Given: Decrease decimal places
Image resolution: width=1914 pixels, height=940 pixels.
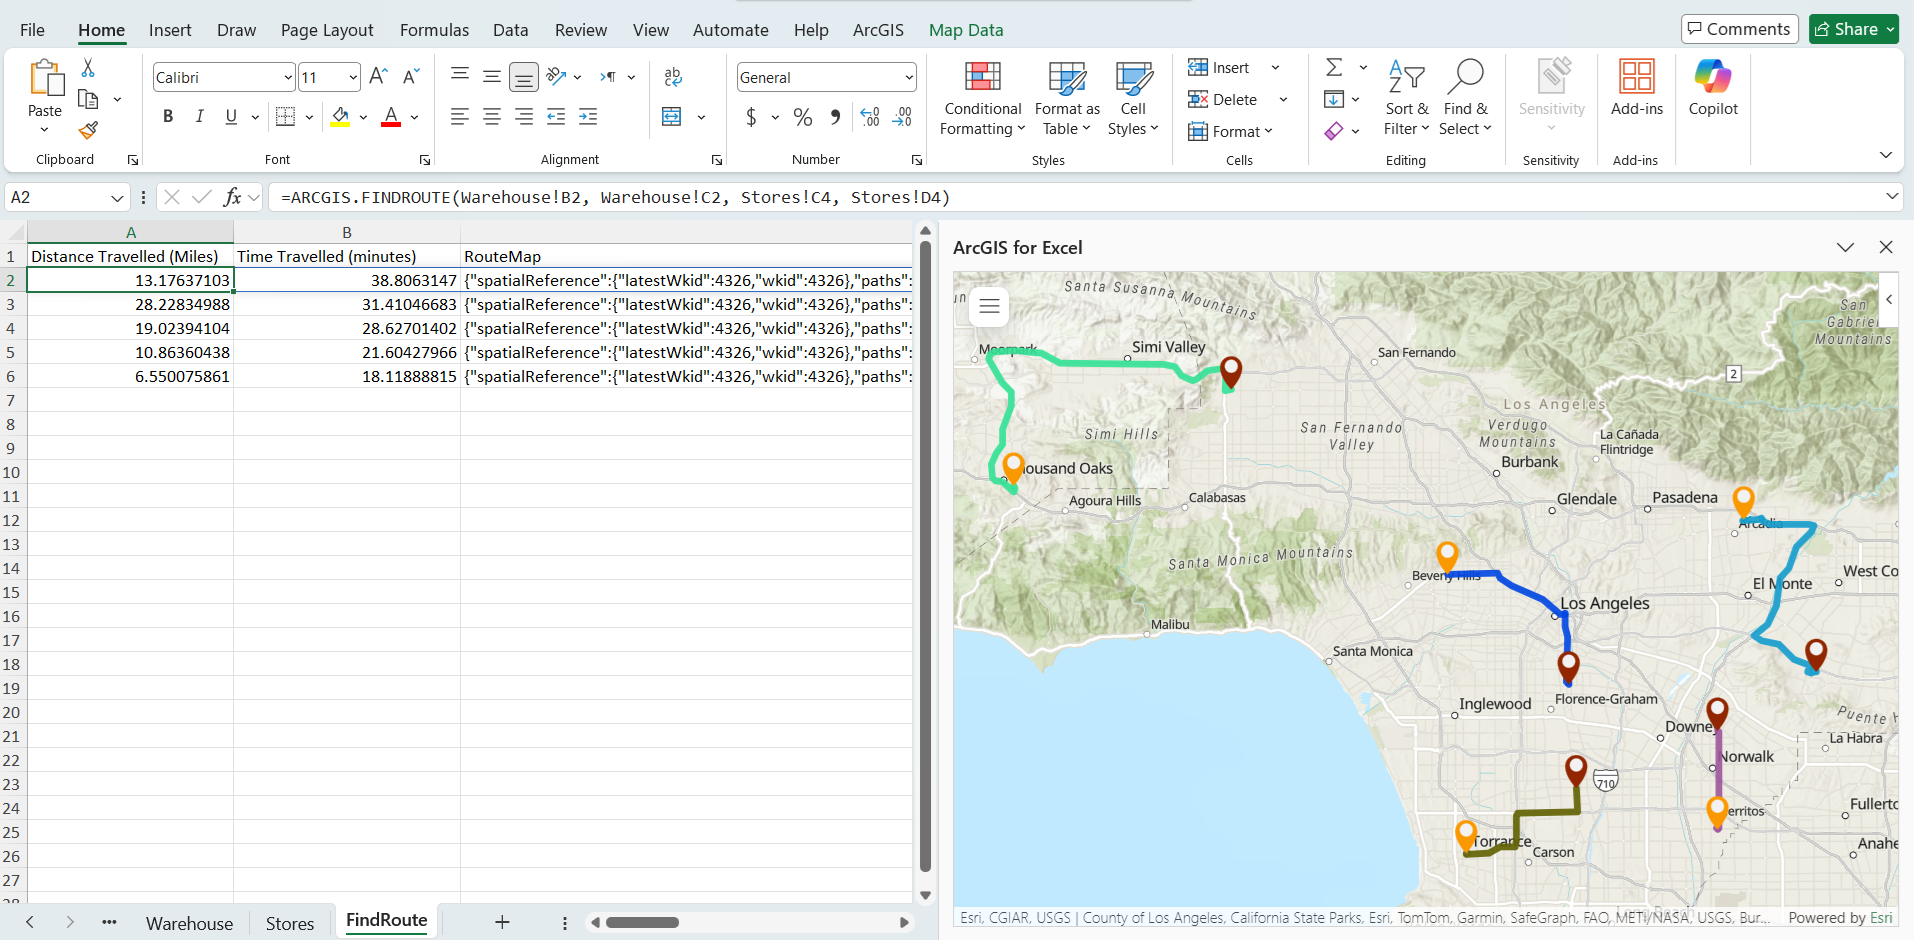Looking at the screenshot, I should point(902,117).
